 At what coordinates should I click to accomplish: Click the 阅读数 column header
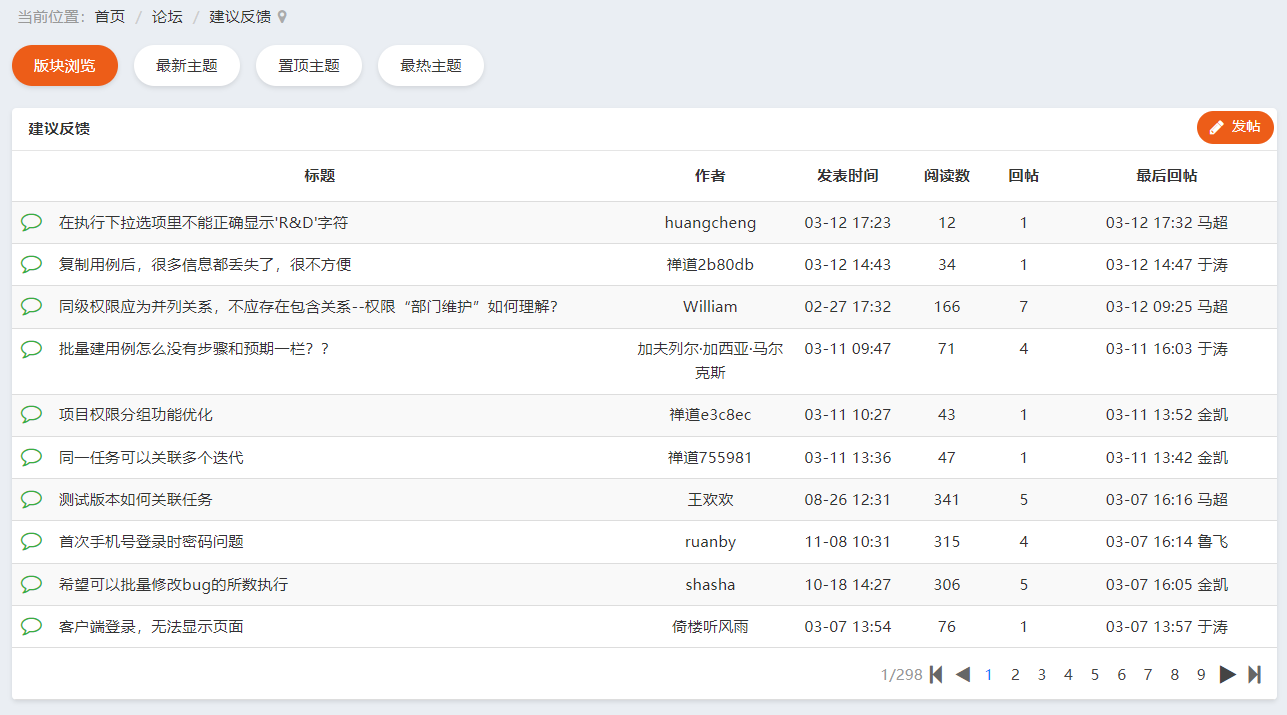point(947,175)
